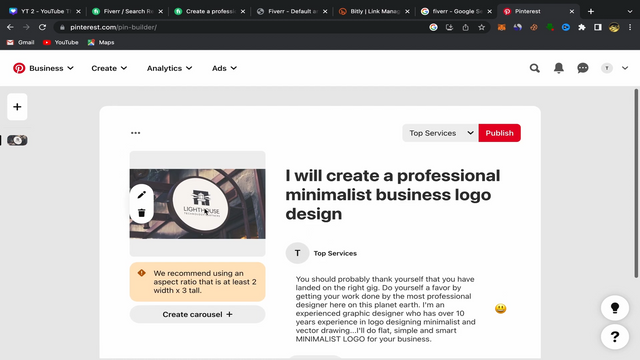This screenshot has height=360, width=640.
Task: Click the Google icon in address bar
Action: (x=433, y=27)
